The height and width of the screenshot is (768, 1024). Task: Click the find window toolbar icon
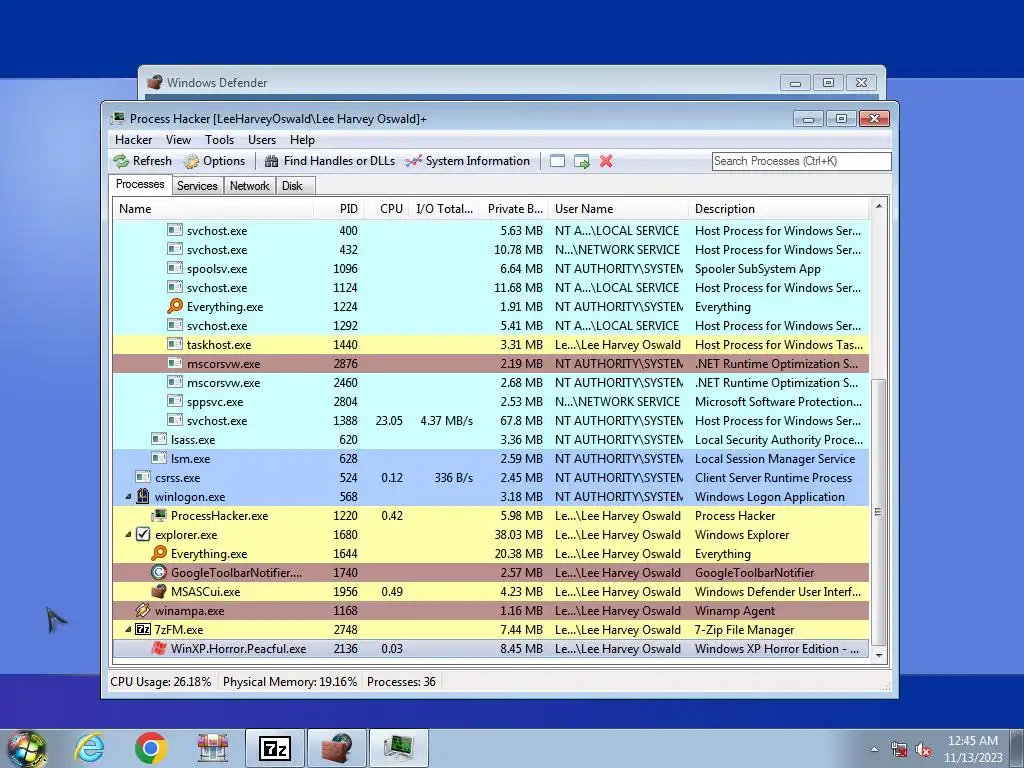[557, 161]
